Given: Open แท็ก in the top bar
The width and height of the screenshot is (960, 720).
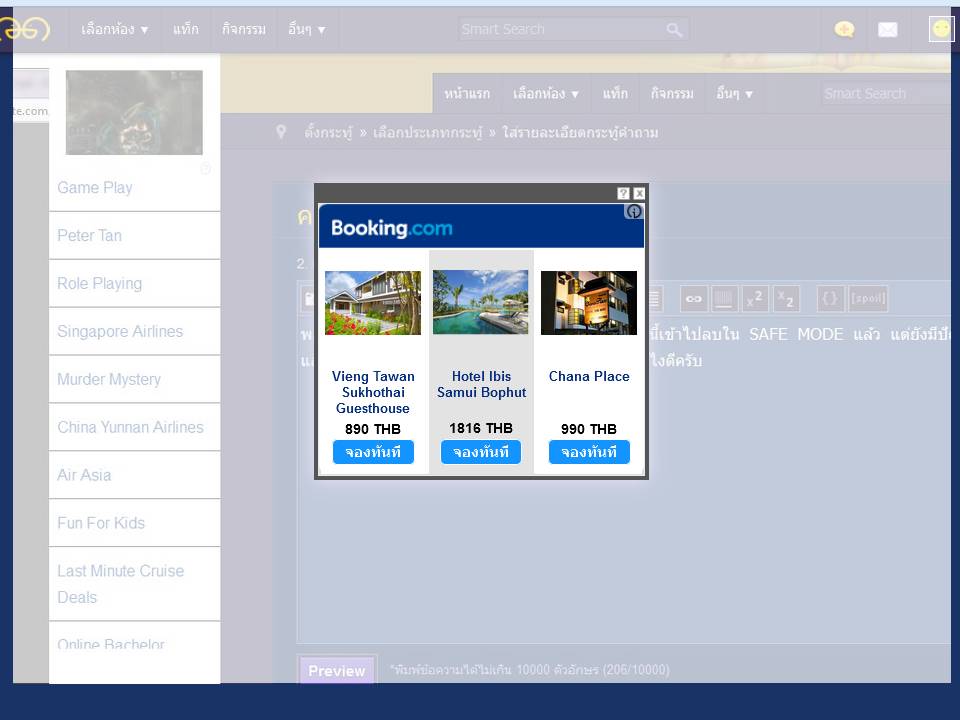Looking at the screenshot, I should pyautogui.click(x=186, y=29).
